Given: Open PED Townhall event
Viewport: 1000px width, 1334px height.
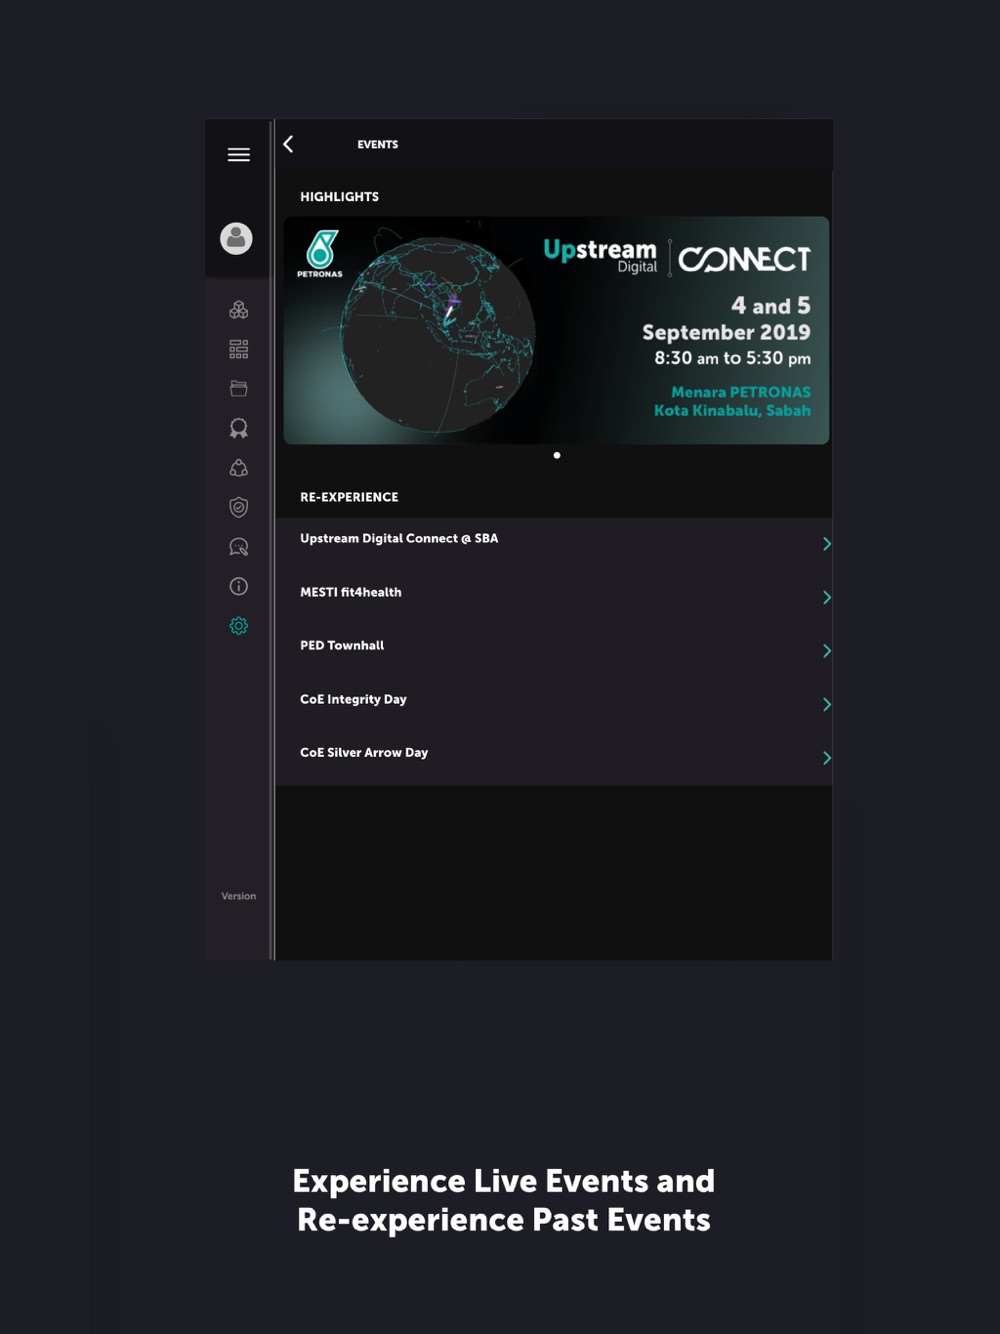Looking at the screenshot, I should pyautogui.click(x=554, y=651).
